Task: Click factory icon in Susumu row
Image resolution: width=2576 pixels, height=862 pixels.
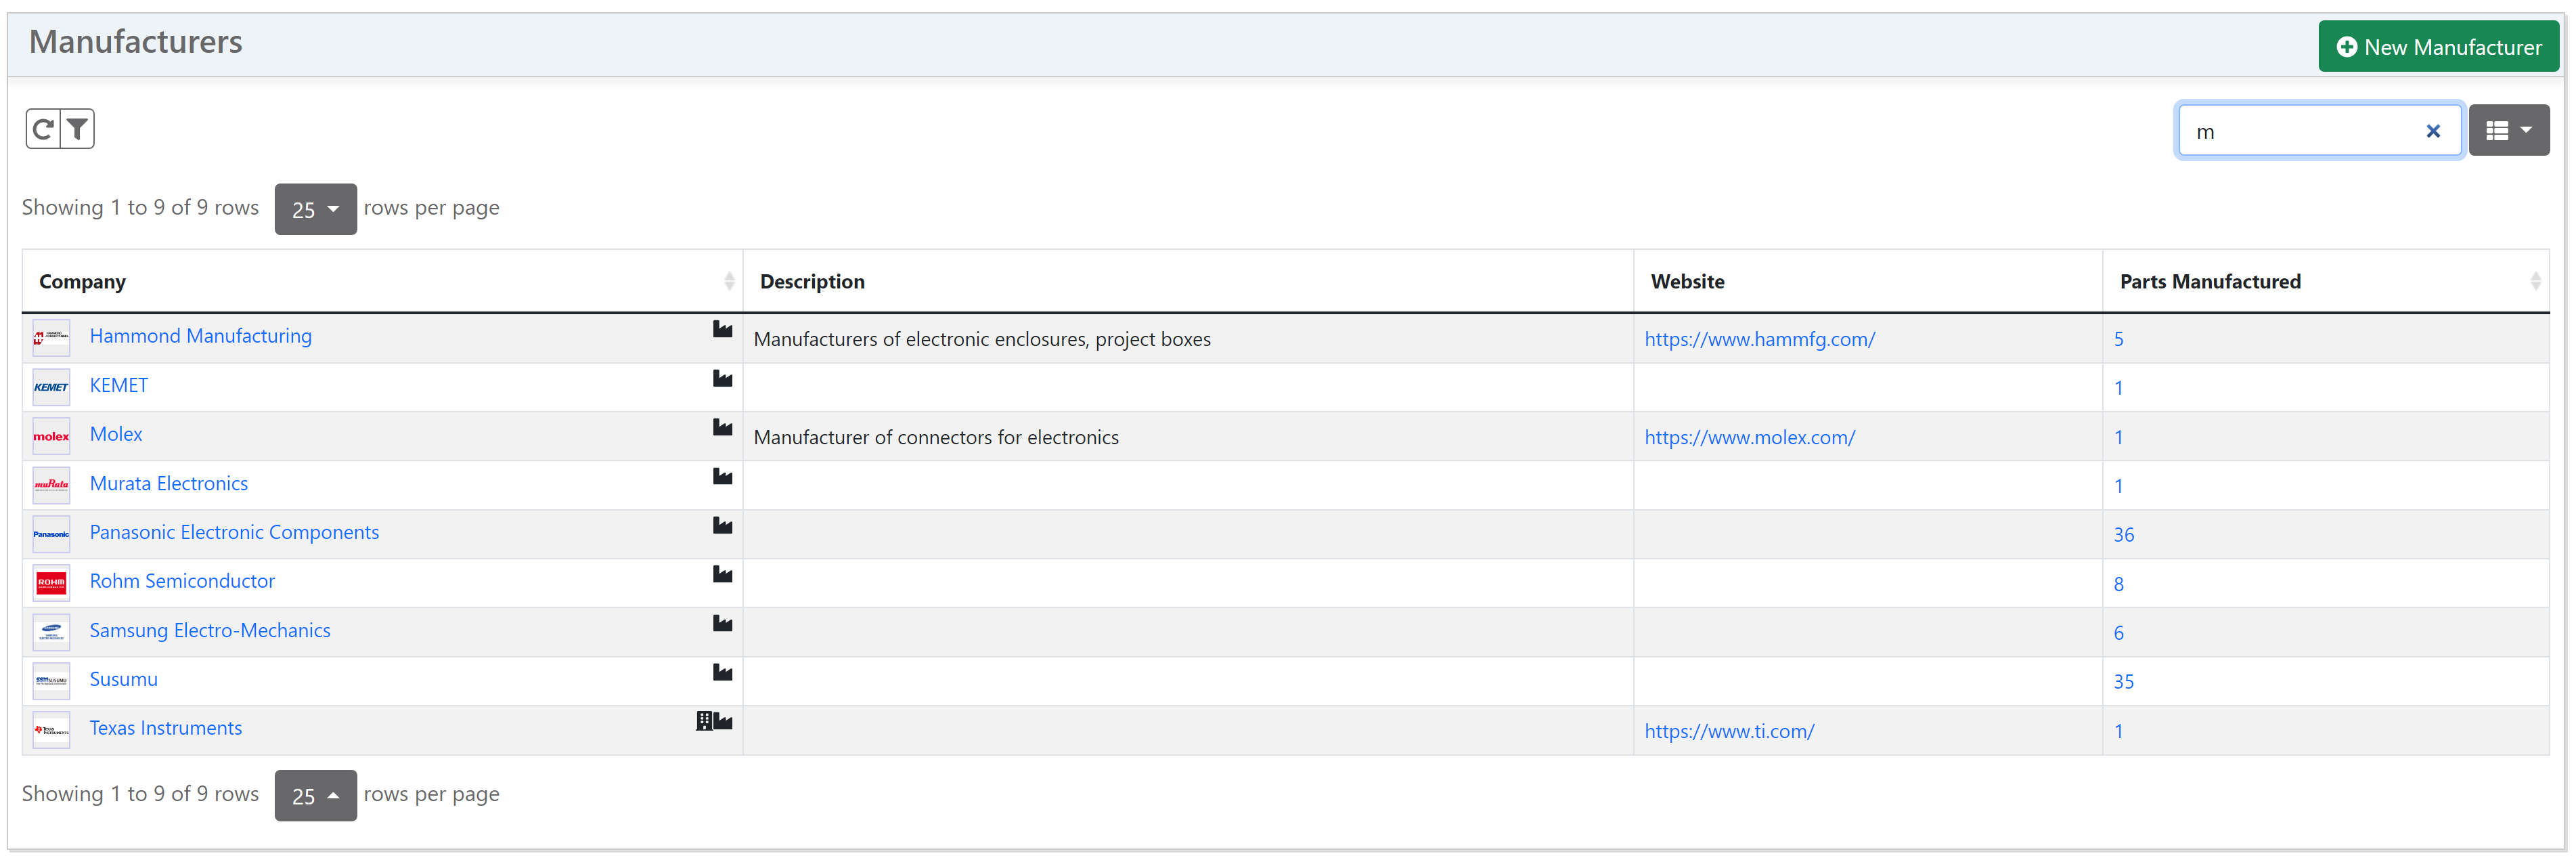Action: pyautogui.click(x=722, y=672)
